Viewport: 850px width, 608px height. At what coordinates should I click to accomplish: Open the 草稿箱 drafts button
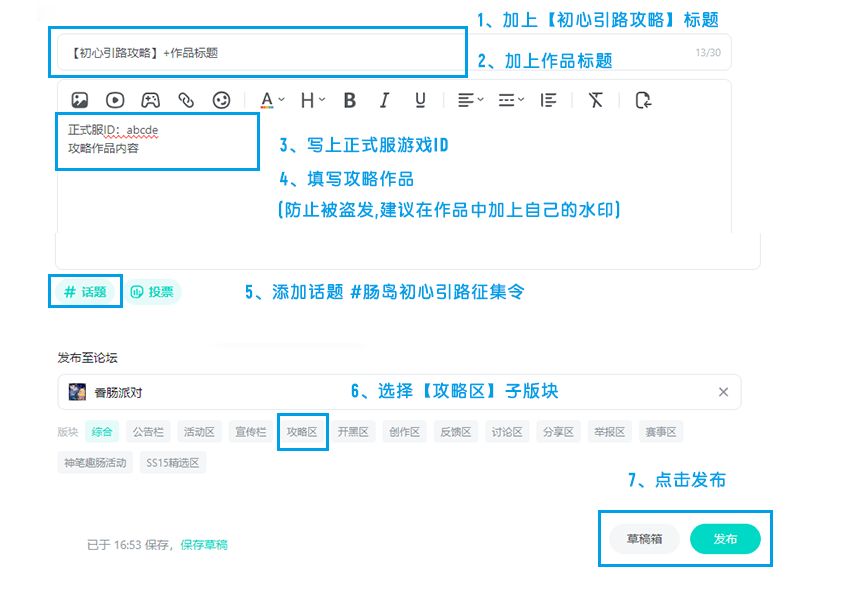[x=644, y=539]
